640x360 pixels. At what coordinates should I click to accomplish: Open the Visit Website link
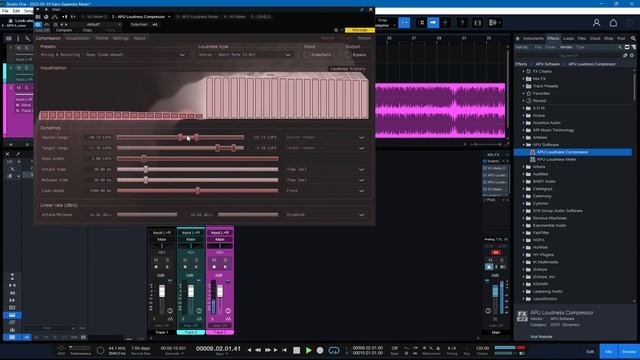(x=541, y=337)
